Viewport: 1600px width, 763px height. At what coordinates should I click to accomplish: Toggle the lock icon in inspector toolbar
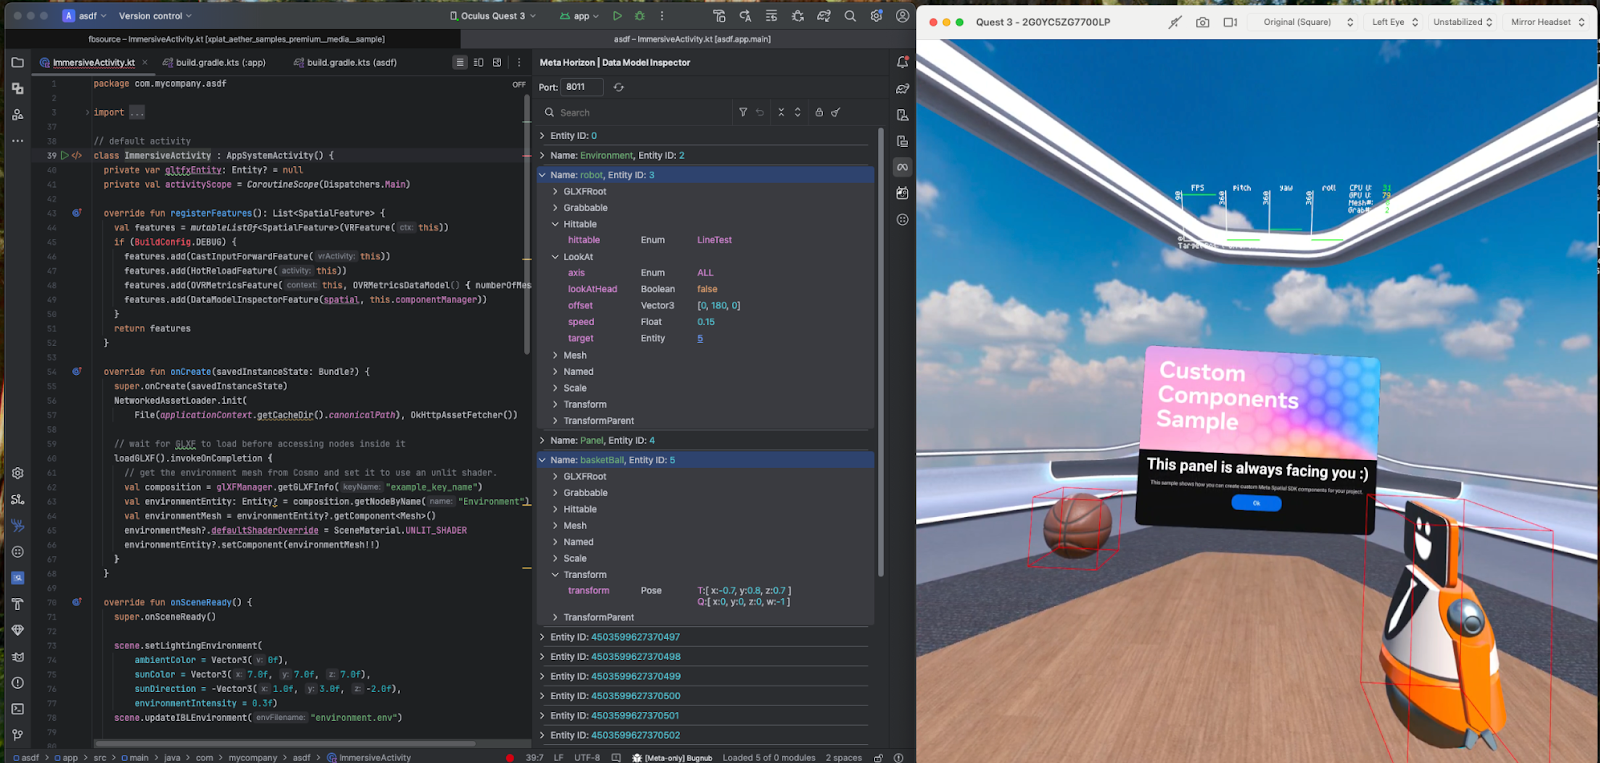819,112
